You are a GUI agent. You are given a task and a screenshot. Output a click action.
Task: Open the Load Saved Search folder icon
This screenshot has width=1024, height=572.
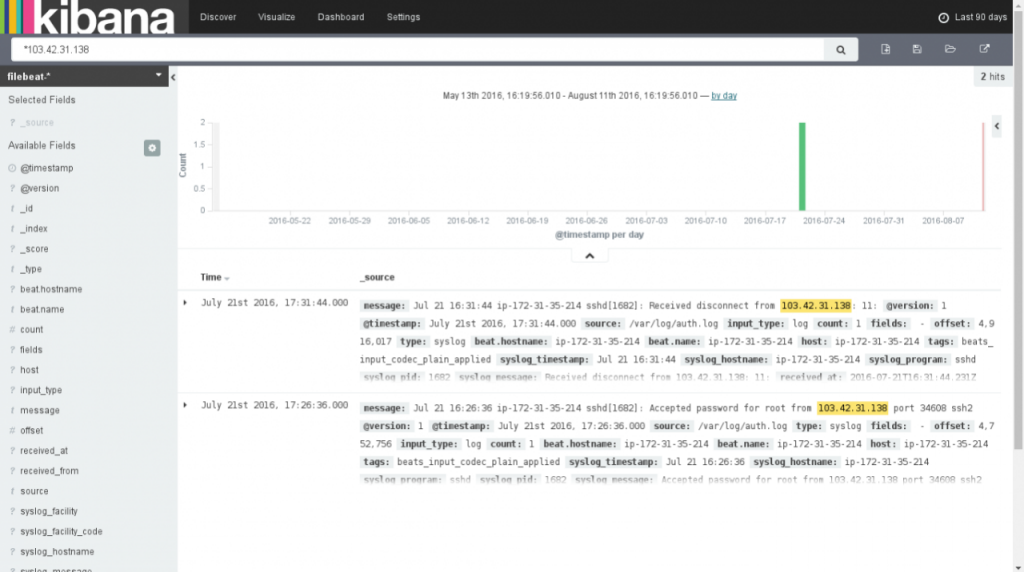[950, 49]
